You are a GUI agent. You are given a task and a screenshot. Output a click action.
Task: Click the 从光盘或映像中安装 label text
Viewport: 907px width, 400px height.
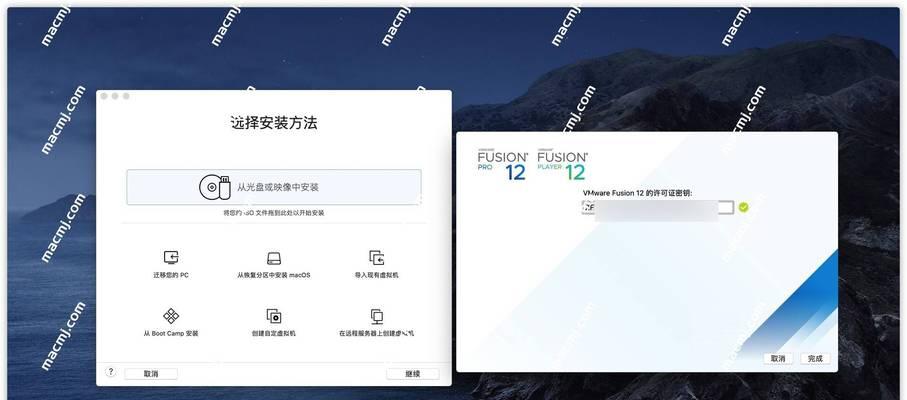278,187
